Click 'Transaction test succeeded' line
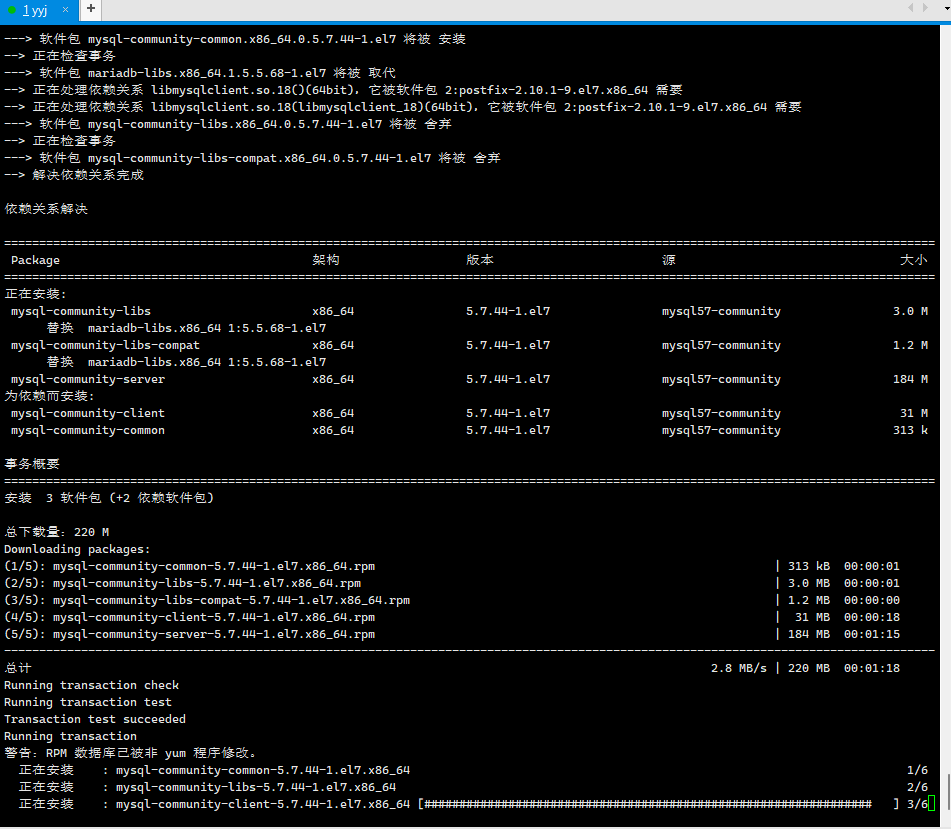Image resolution: width=951 pixels, height=829 pixels. (x=95, y=719)
